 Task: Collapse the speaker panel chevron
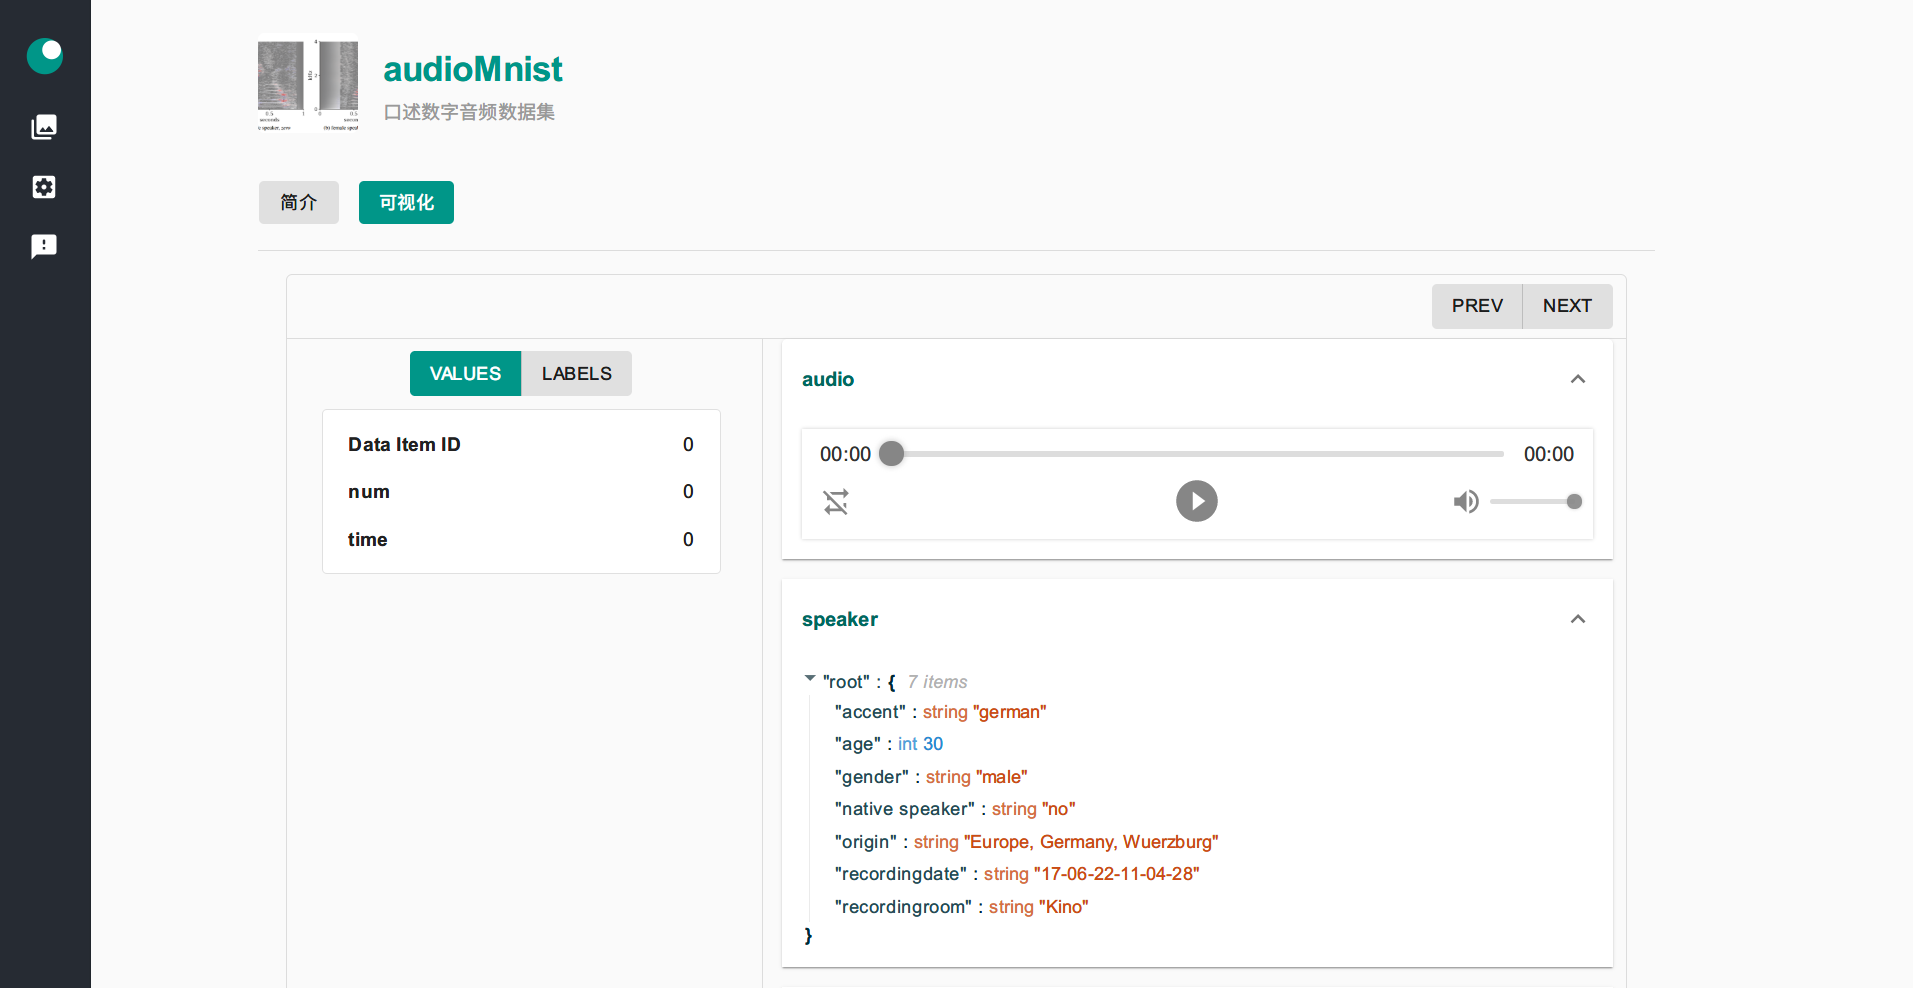[1578, 619]
